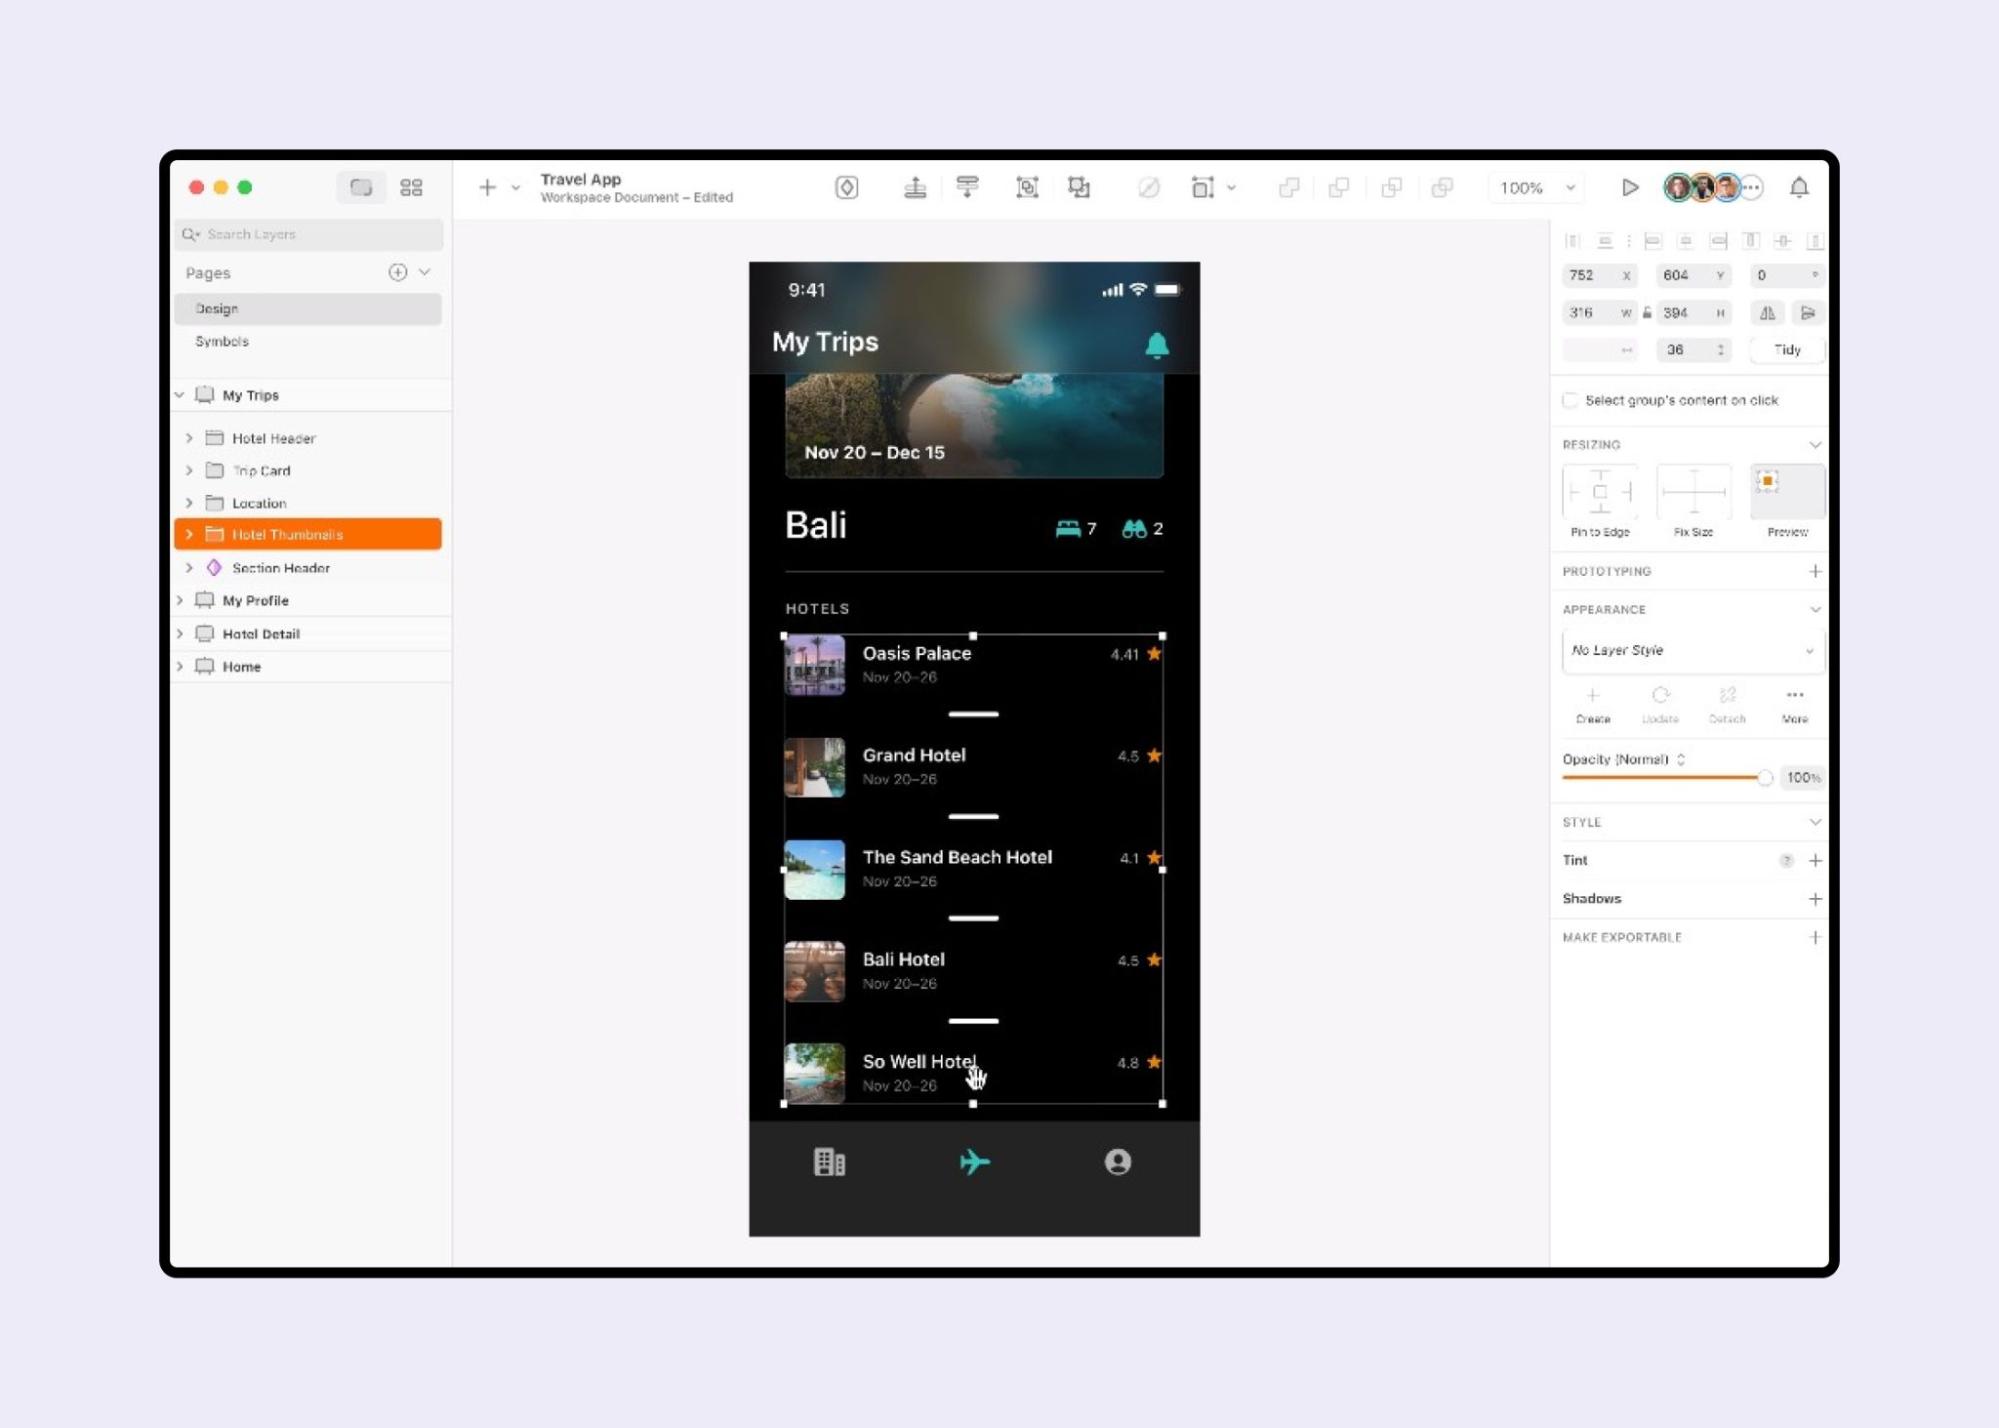Show more collaborators via ellipsis icon
Screen dimensions: 1999x1428
click(1752, 188)
